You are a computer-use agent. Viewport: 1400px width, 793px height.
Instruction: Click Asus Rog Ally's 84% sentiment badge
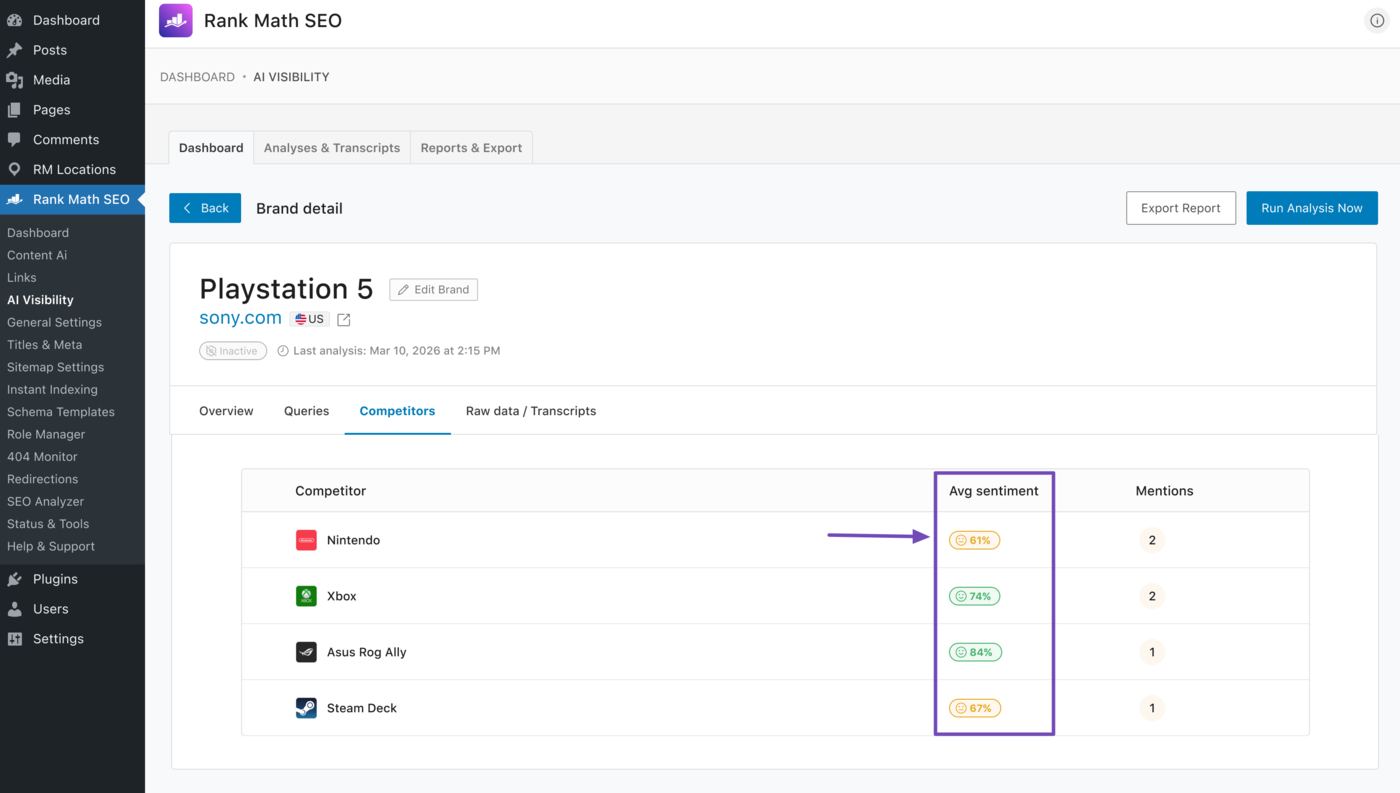(975, 652)
